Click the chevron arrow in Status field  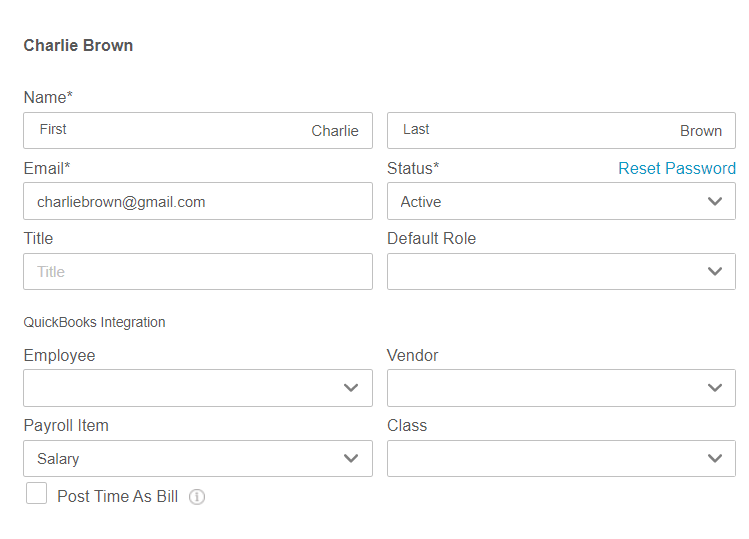(715, 201)
